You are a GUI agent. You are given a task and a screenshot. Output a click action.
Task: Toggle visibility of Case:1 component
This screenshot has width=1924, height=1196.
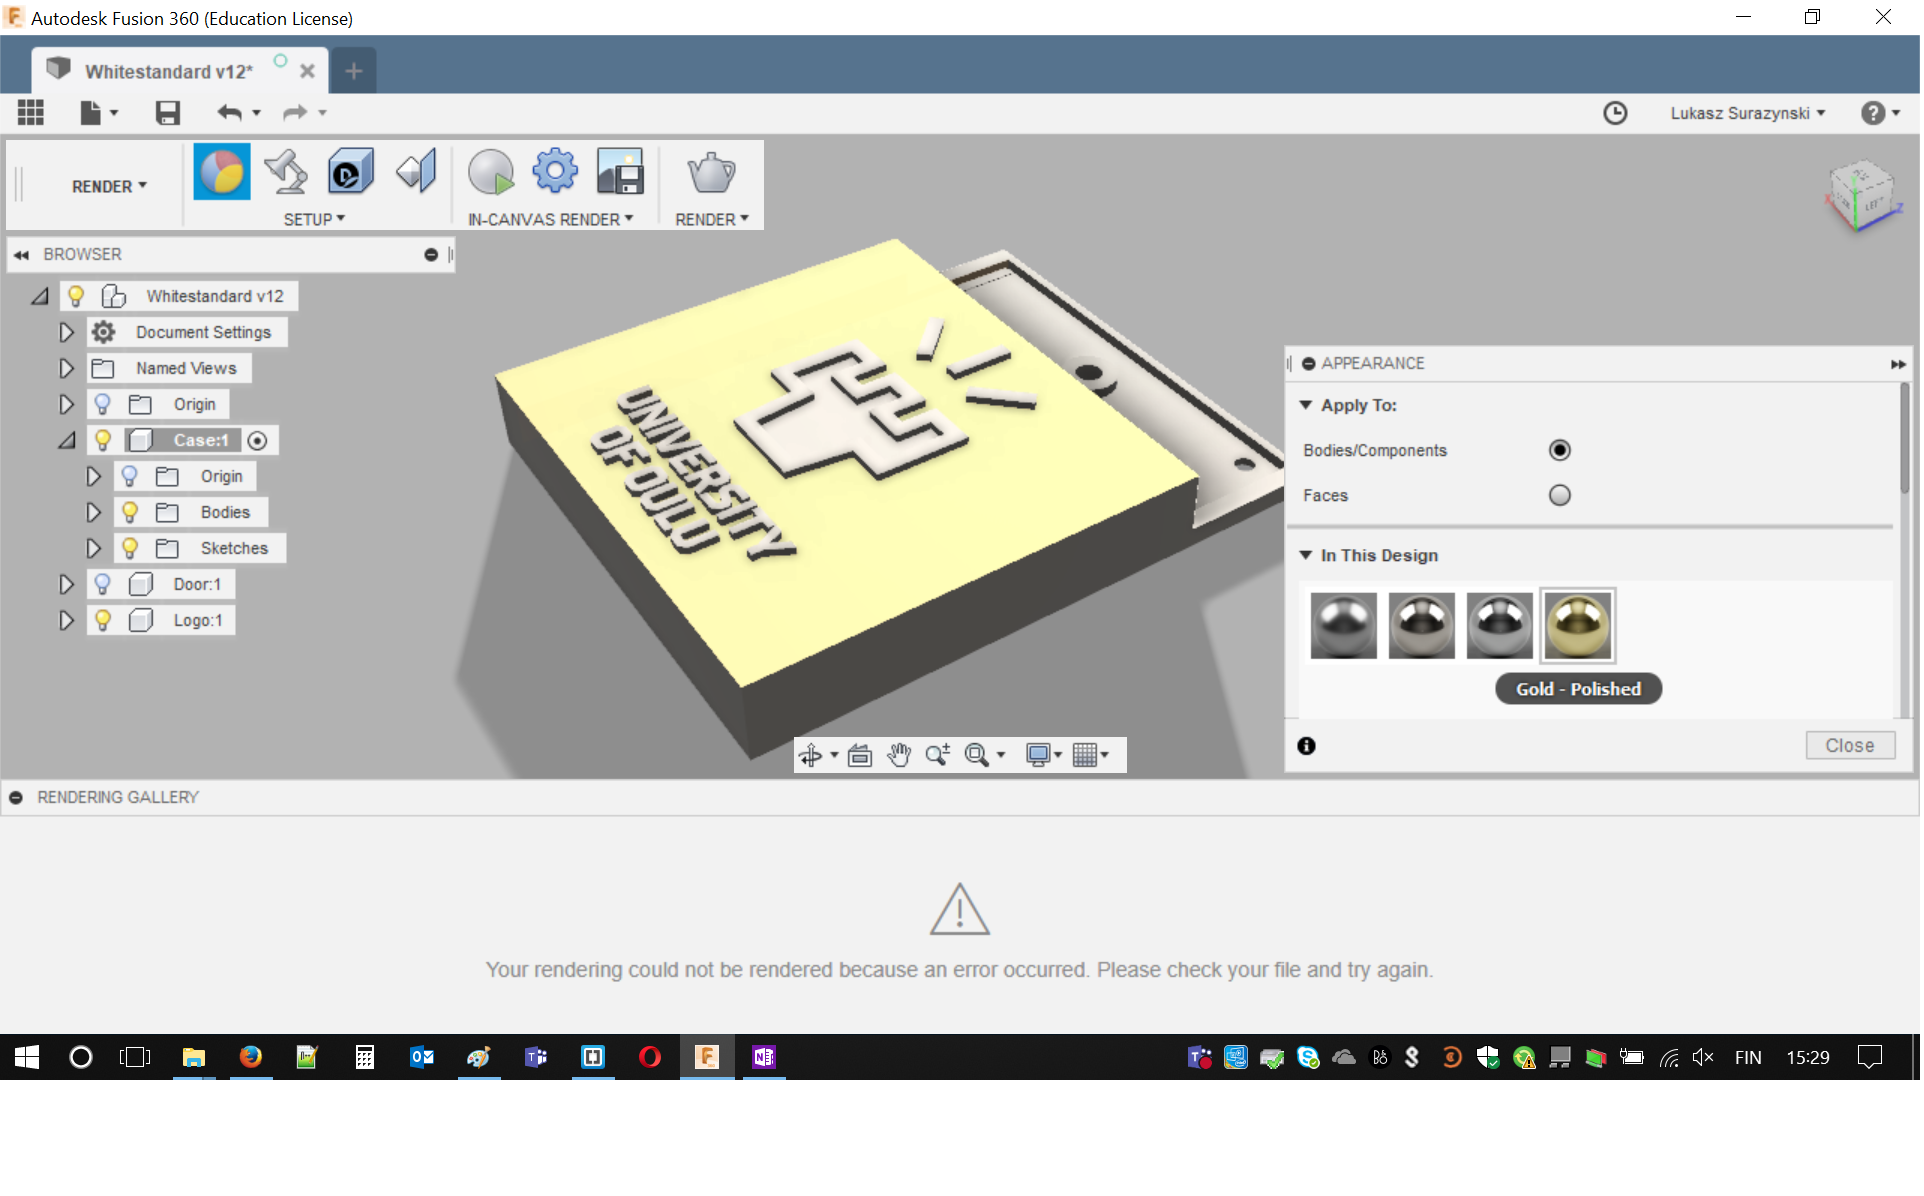click(102, 441)
